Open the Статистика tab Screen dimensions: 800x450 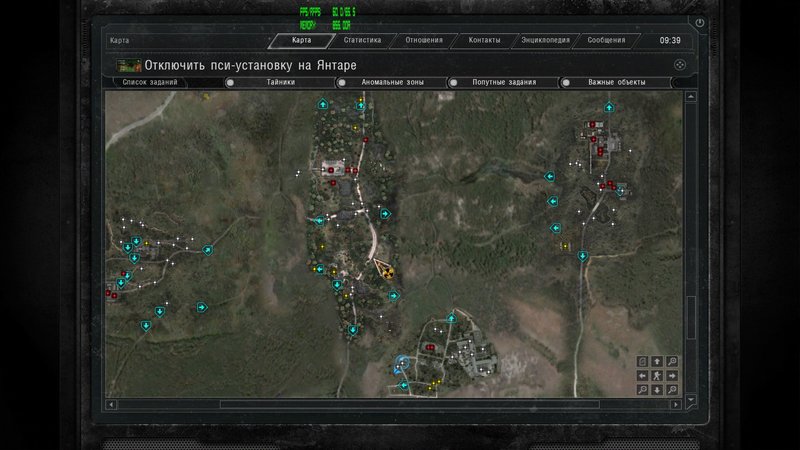361,41
